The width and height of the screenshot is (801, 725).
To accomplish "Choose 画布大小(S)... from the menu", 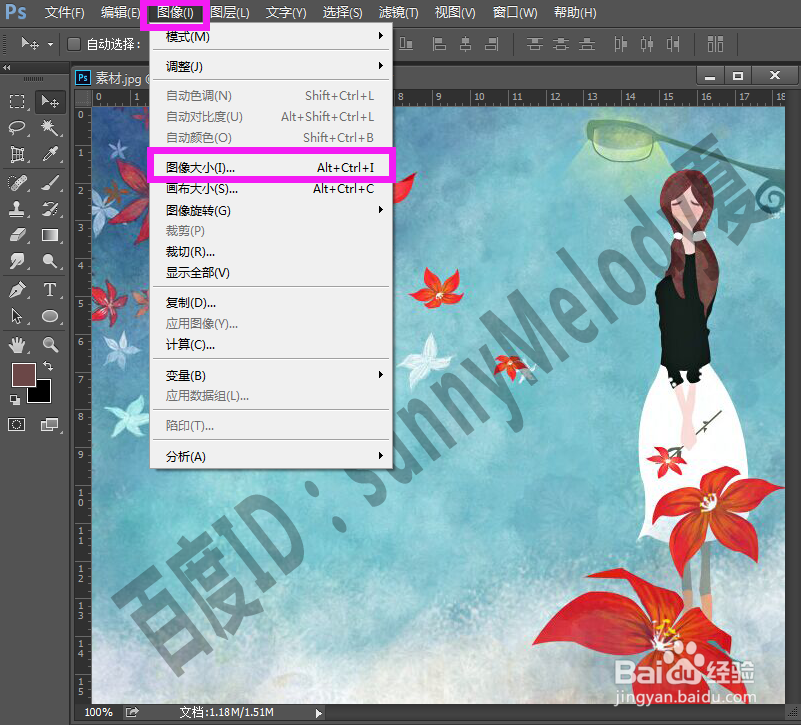I will [271, 189].
